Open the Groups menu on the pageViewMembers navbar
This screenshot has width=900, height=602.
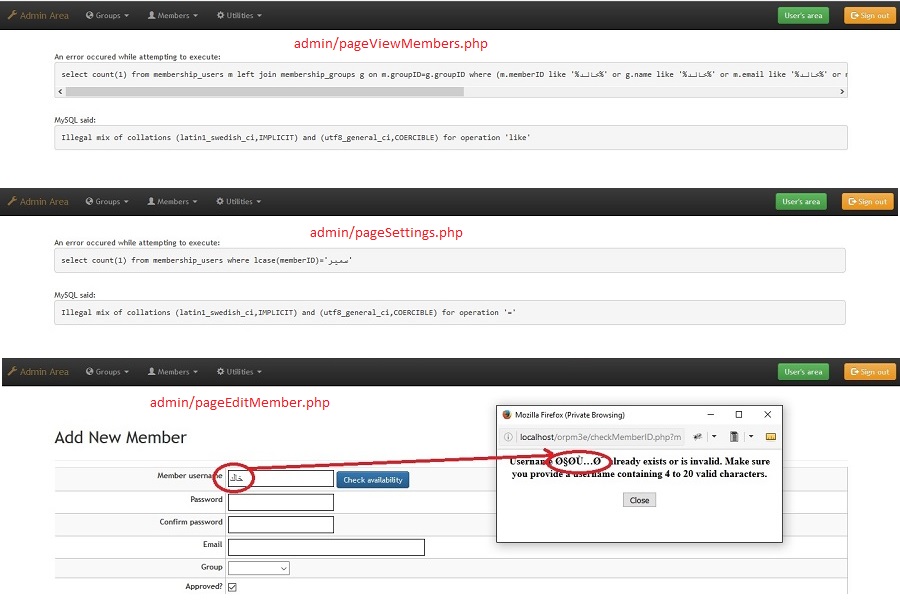(107, 15)
